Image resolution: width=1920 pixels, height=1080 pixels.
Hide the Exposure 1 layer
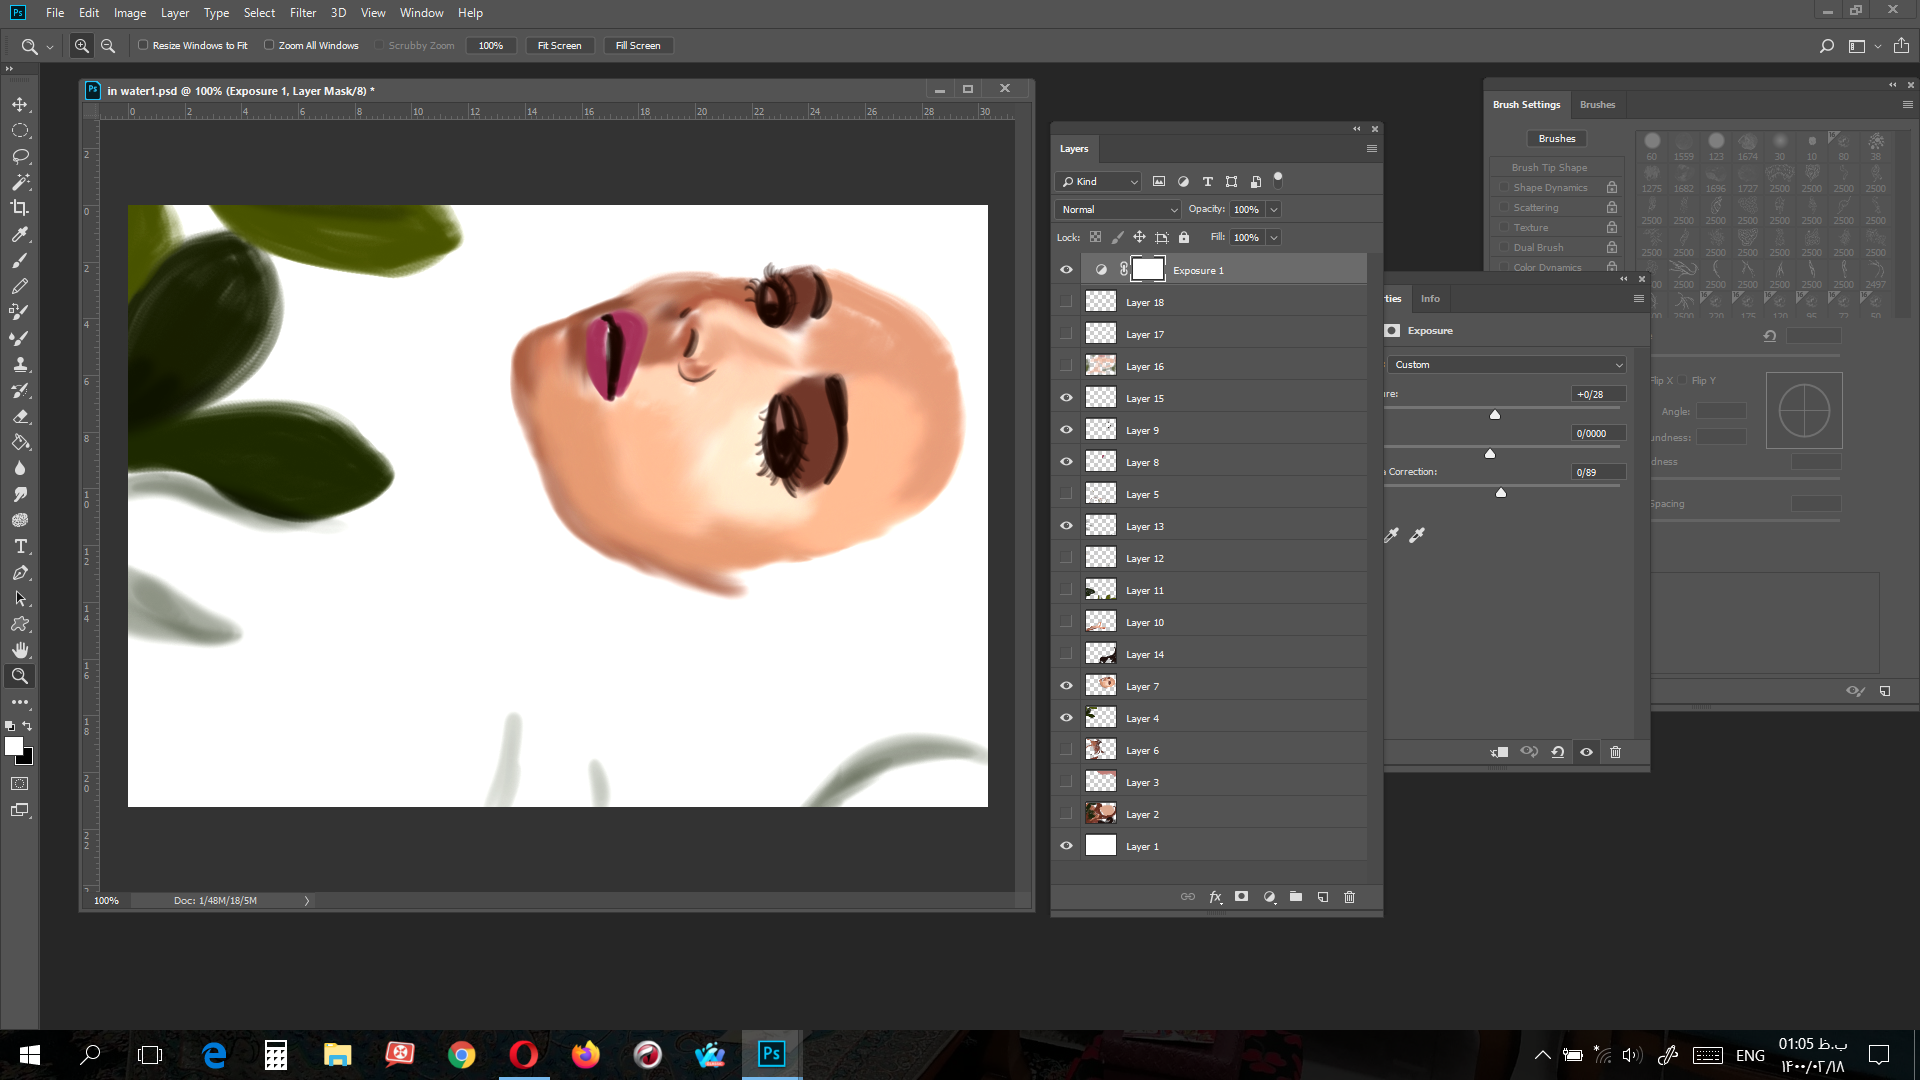click(1066, 270)
